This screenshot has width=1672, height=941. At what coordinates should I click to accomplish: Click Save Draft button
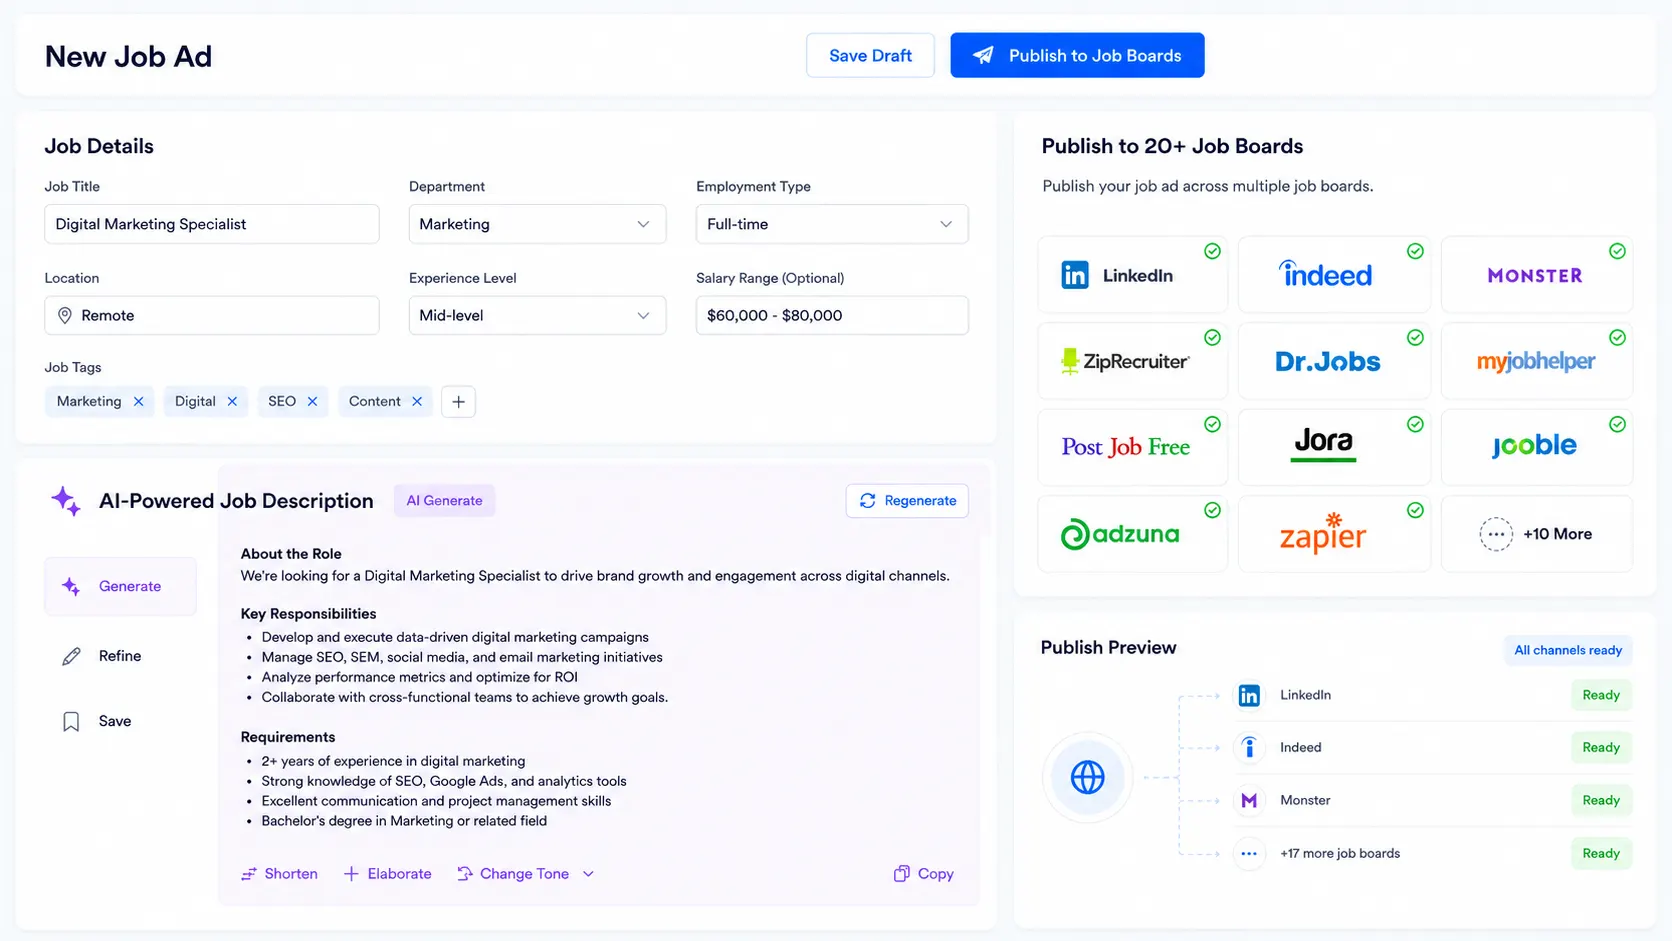pyautogui.click(x=870, y=55)
